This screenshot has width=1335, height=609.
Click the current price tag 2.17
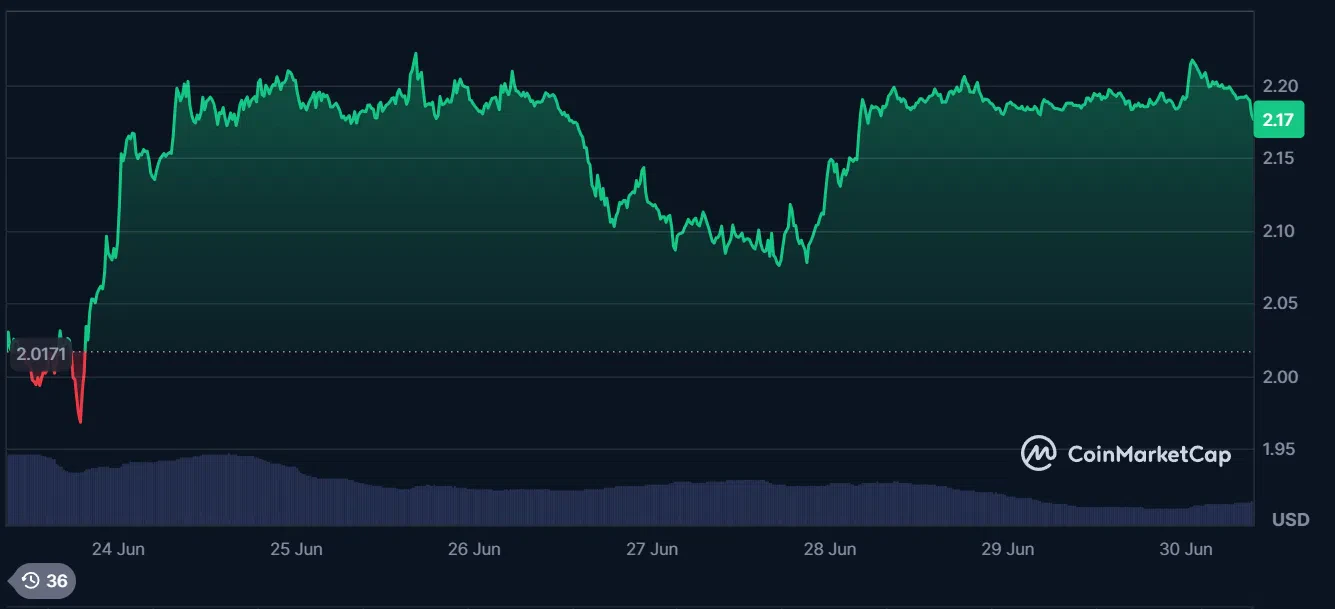[x=1278, y=120]
